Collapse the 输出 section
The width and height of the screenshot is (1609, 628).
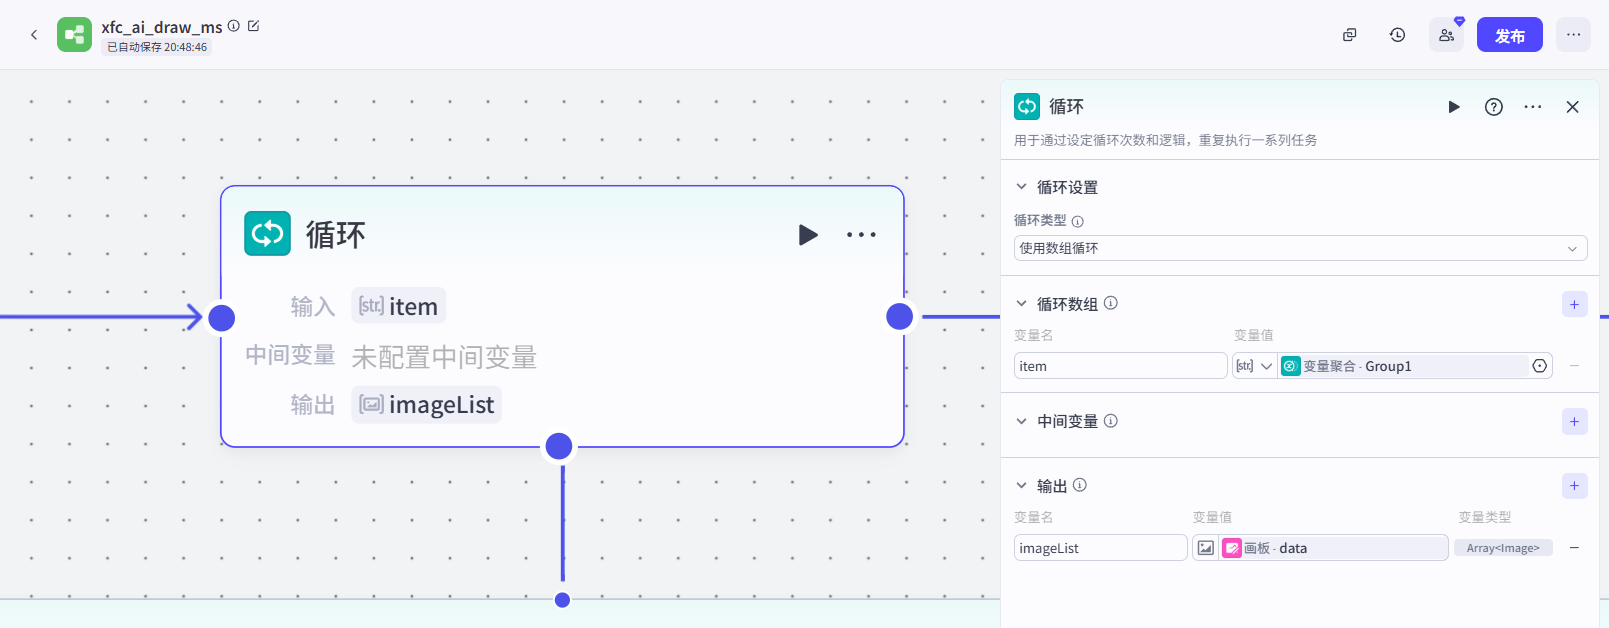[x=1021, y=486]
